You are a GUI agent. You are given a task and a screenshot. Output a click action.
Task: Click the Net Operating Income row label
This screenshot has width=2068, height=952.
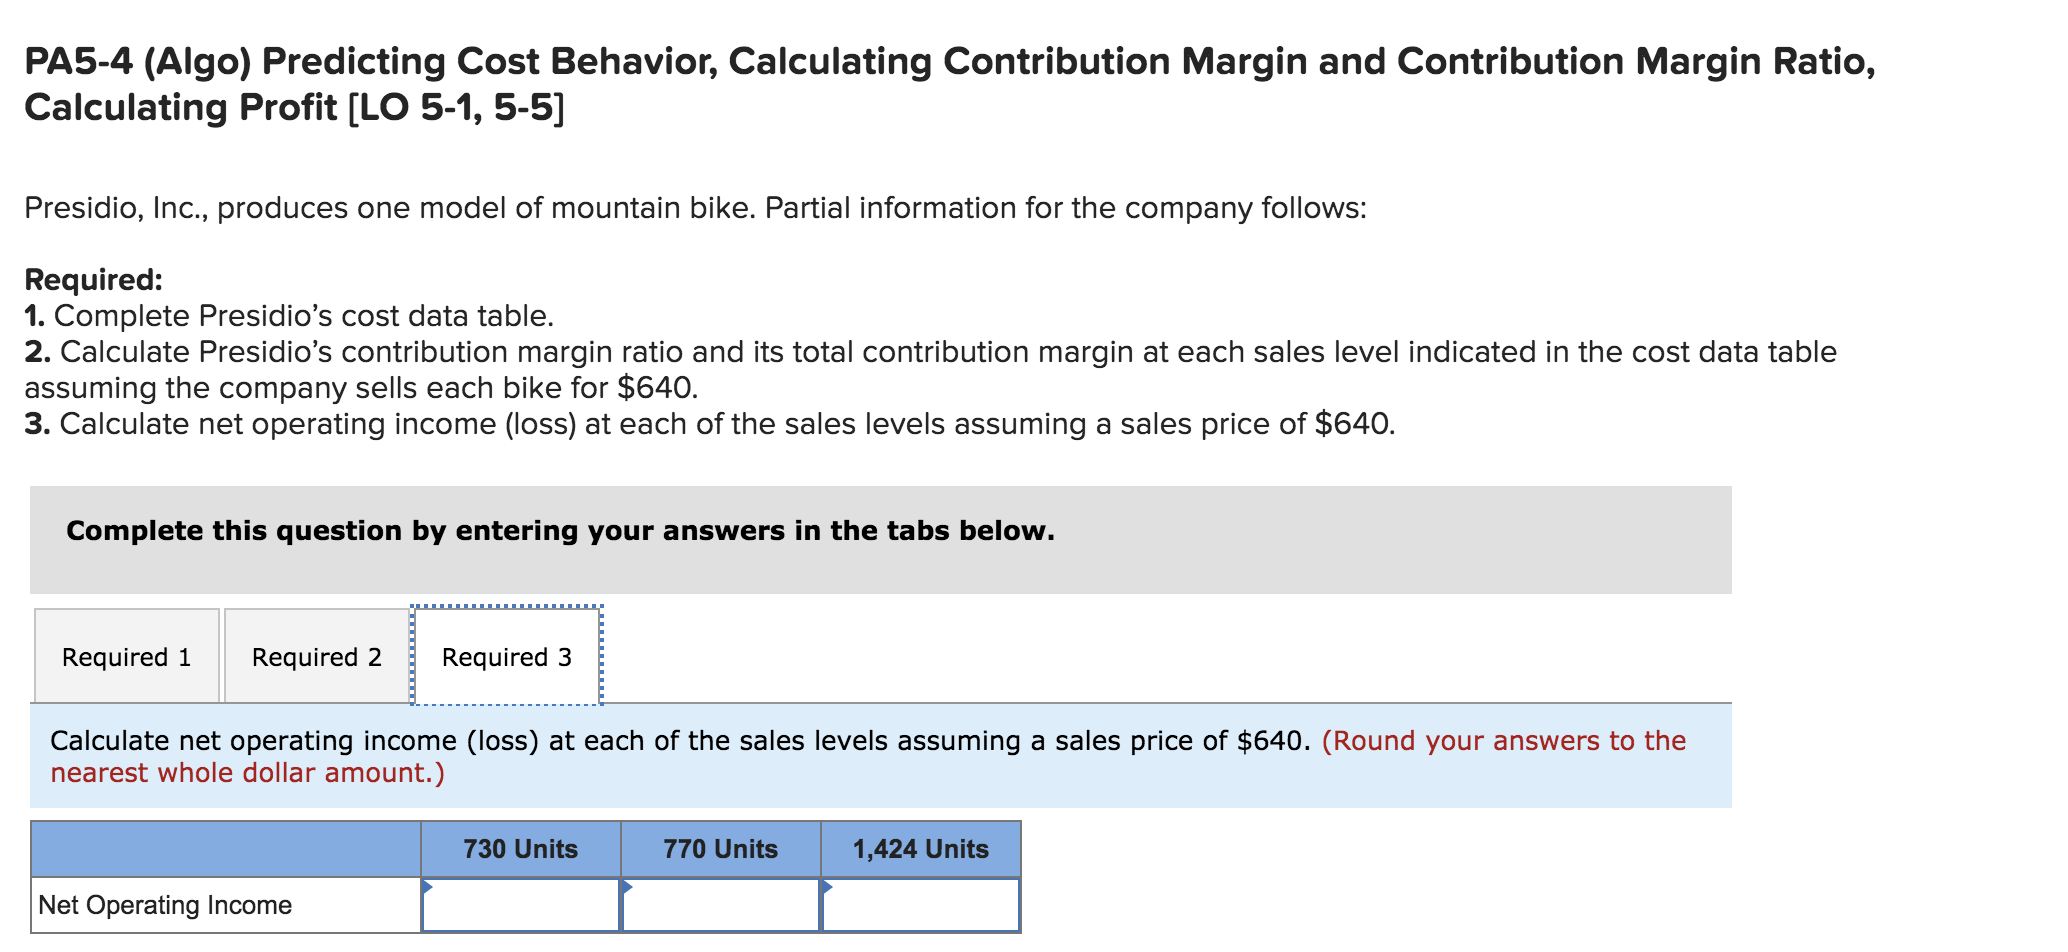click(x=164, y=904)
